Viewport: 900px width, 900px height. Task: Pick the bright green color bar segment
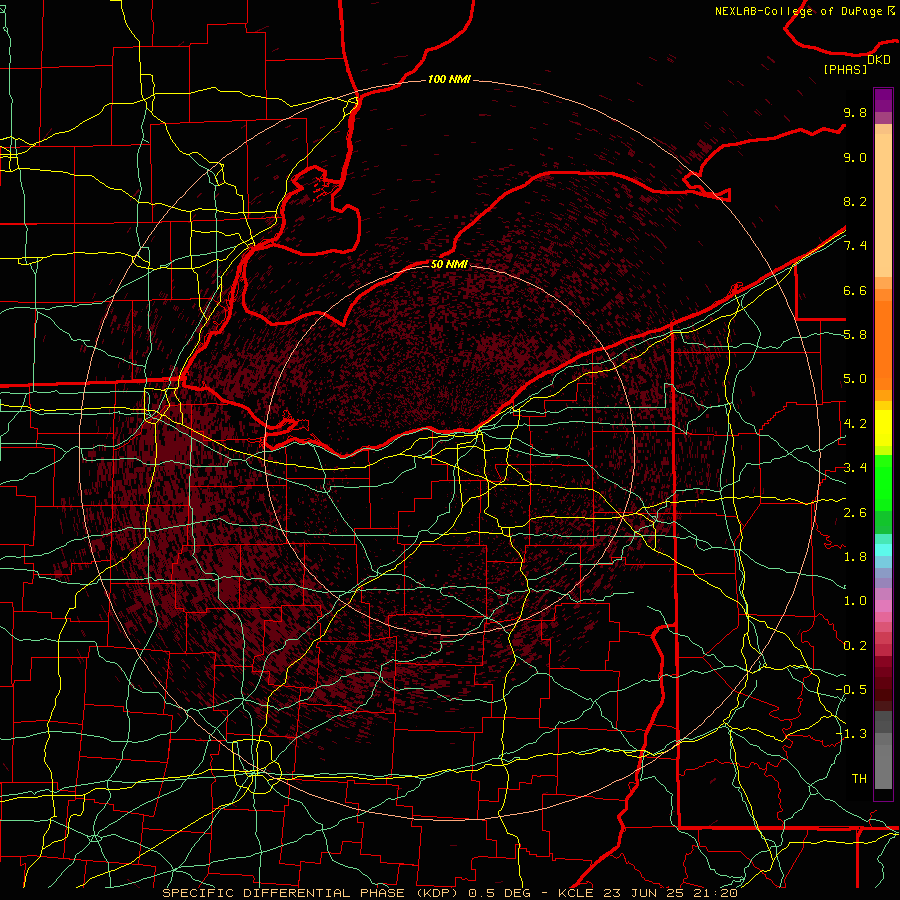click(883, 483)
